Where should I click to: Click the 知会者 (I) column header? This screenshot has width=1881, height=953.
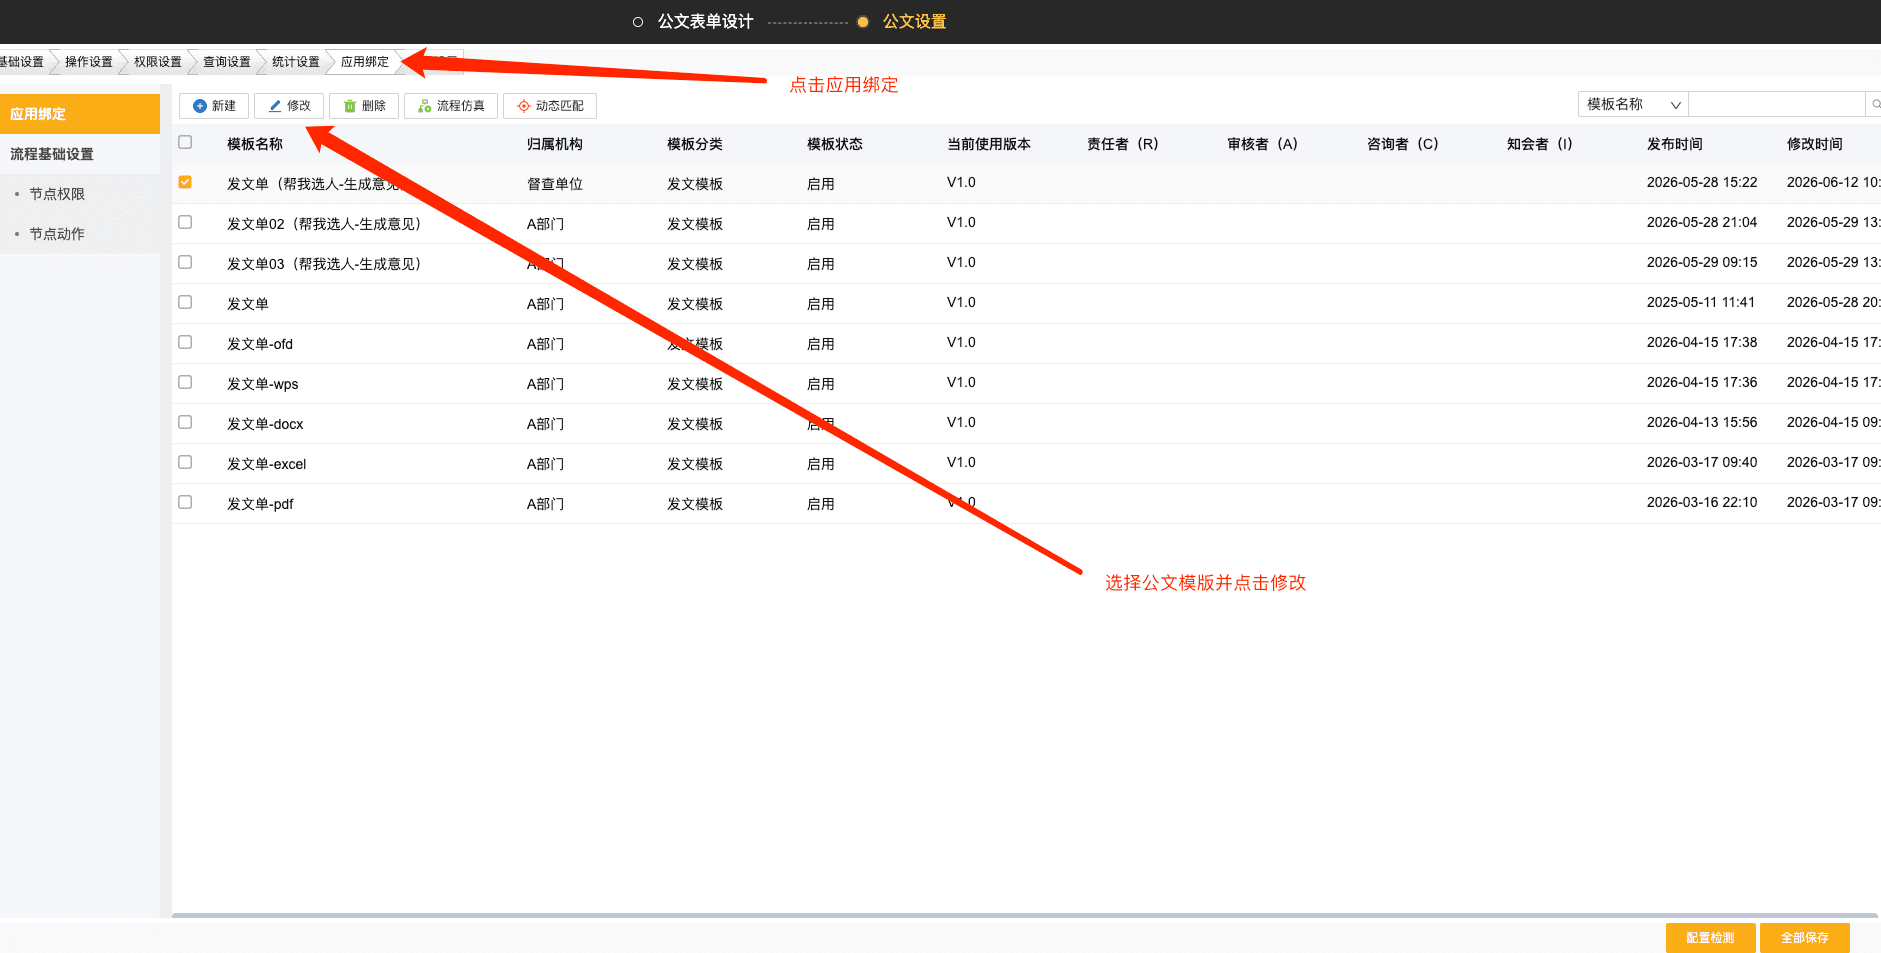(x=1540, y=144)
